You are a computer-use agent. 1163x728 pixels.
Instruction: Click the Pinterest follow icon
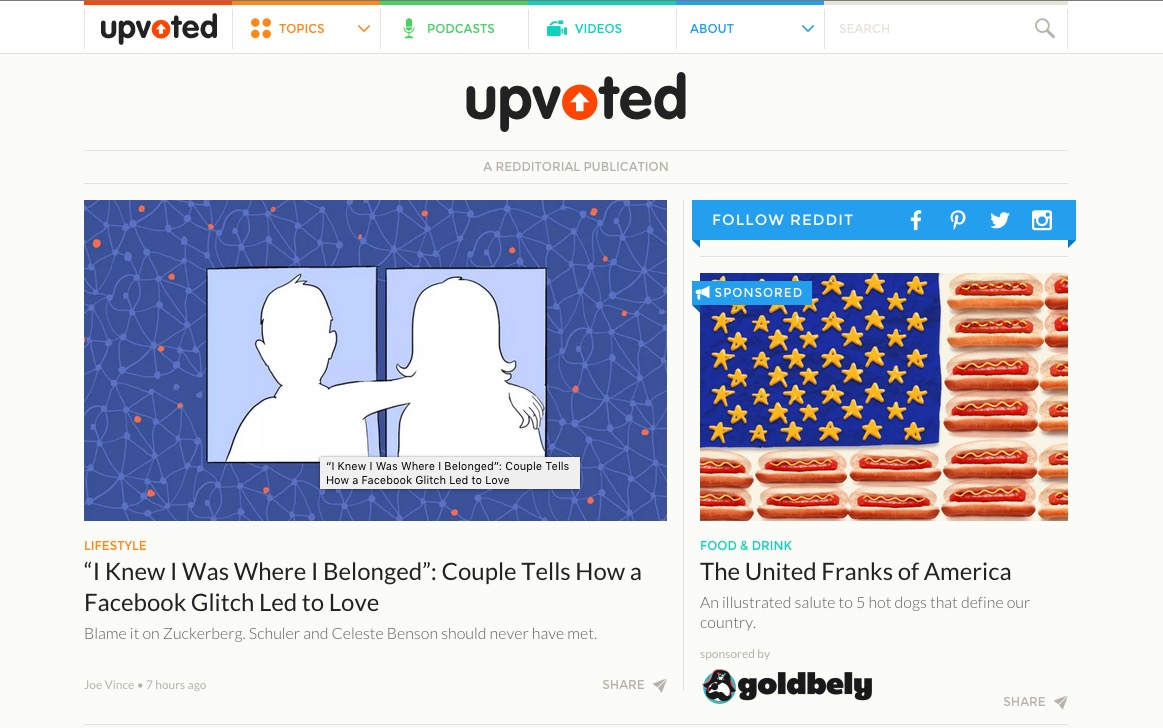point(958,220)
